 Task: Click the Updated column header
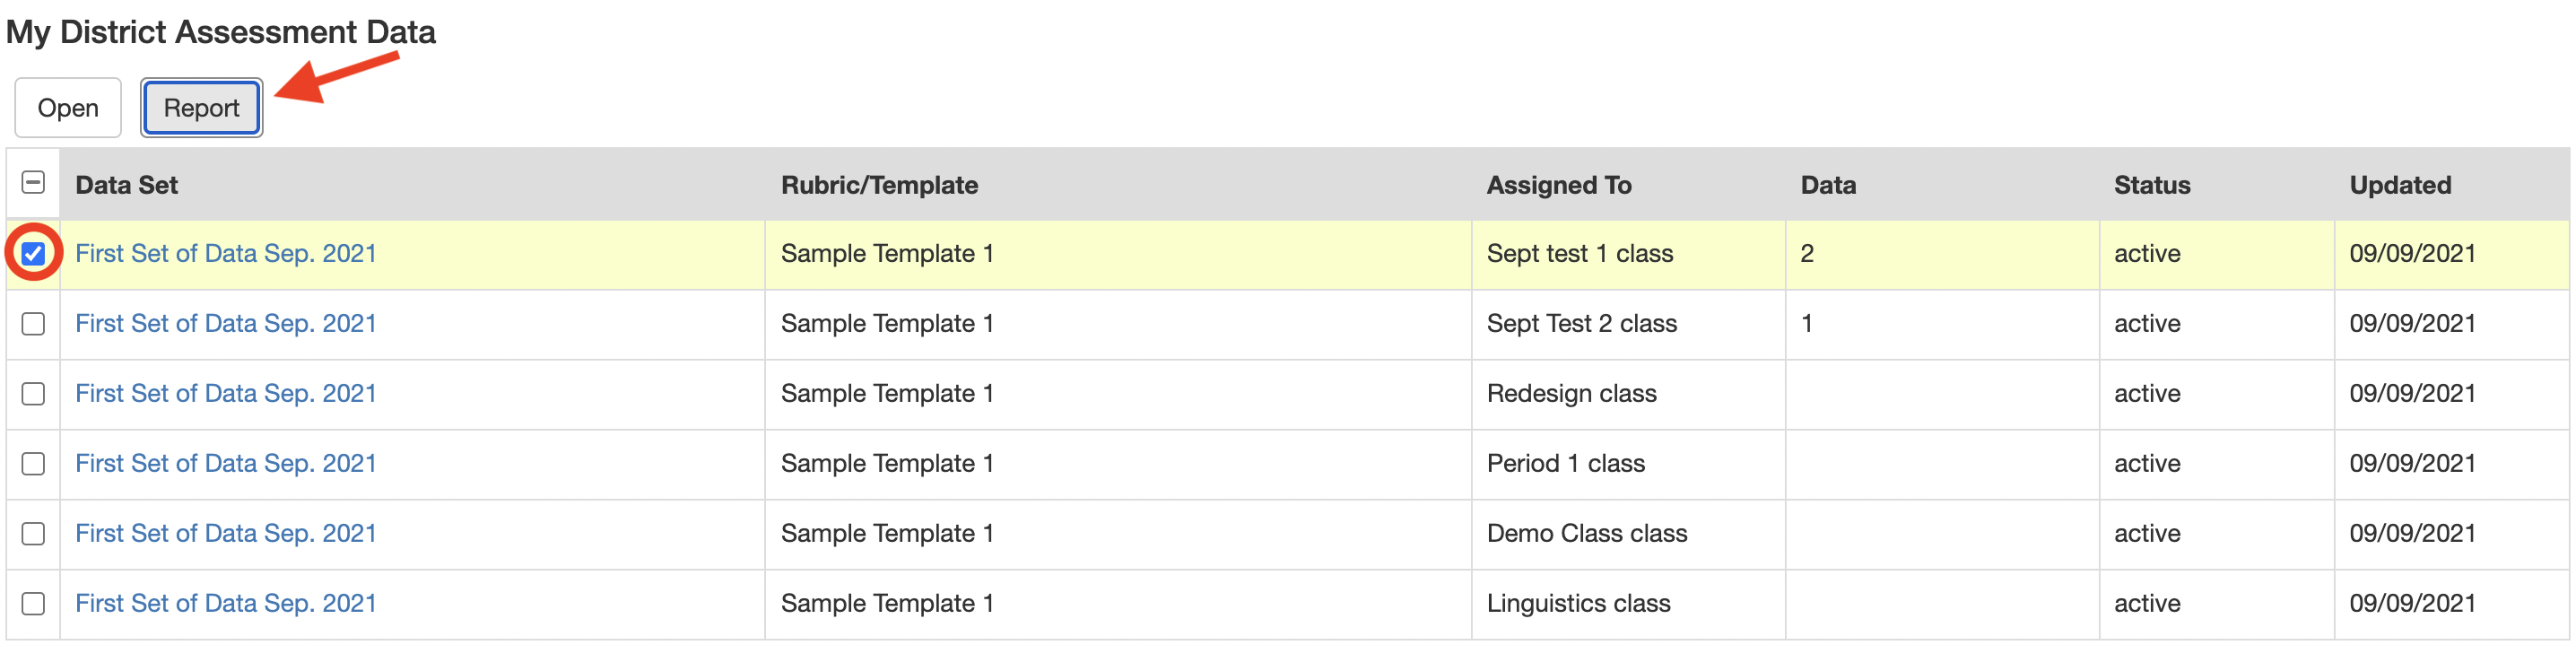2399,185
